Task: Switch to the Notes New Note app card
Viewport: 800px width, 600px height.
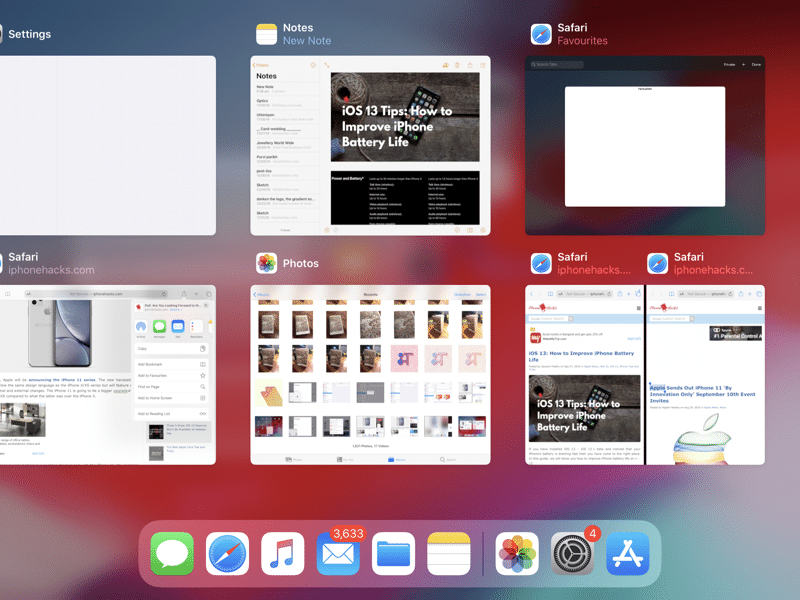Action: (x=370, y=146)
